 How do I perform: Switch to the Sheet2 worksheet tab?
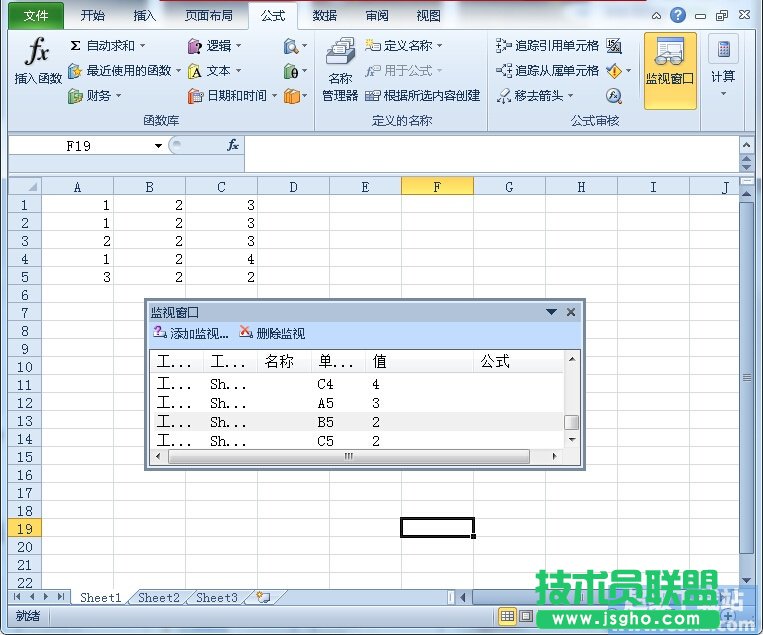158,598
